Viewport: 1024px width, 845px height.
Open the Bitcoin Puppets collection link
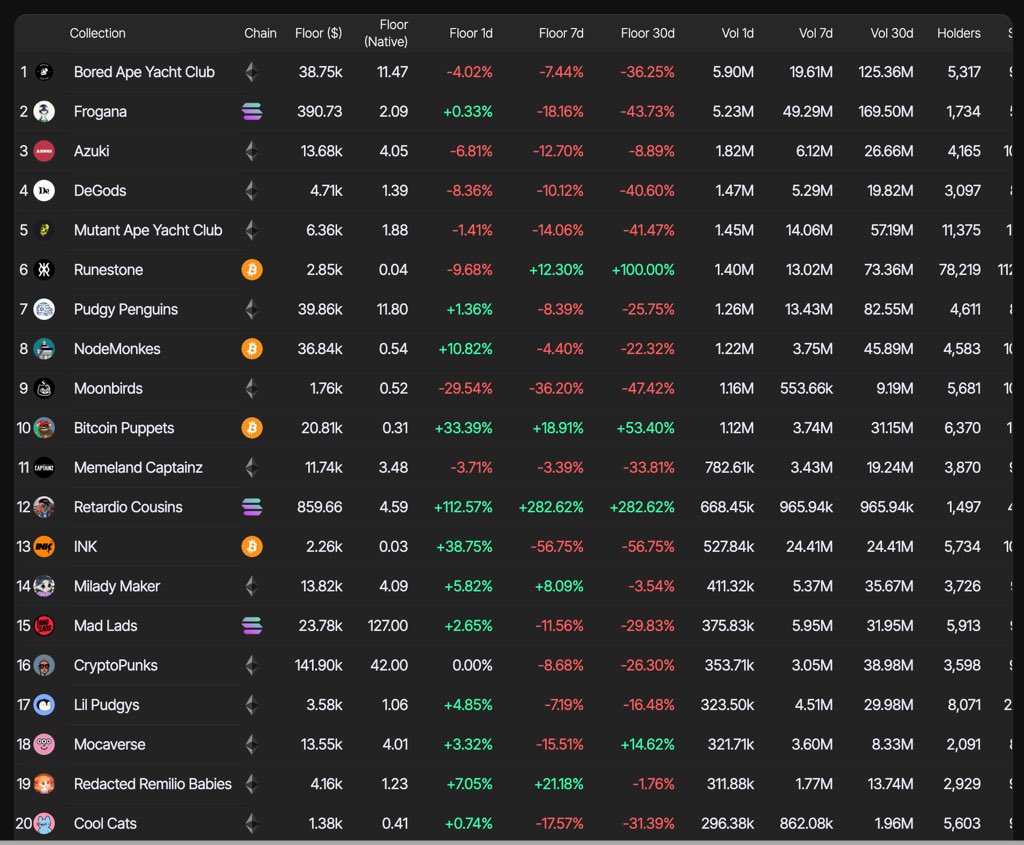click(124, 428)
